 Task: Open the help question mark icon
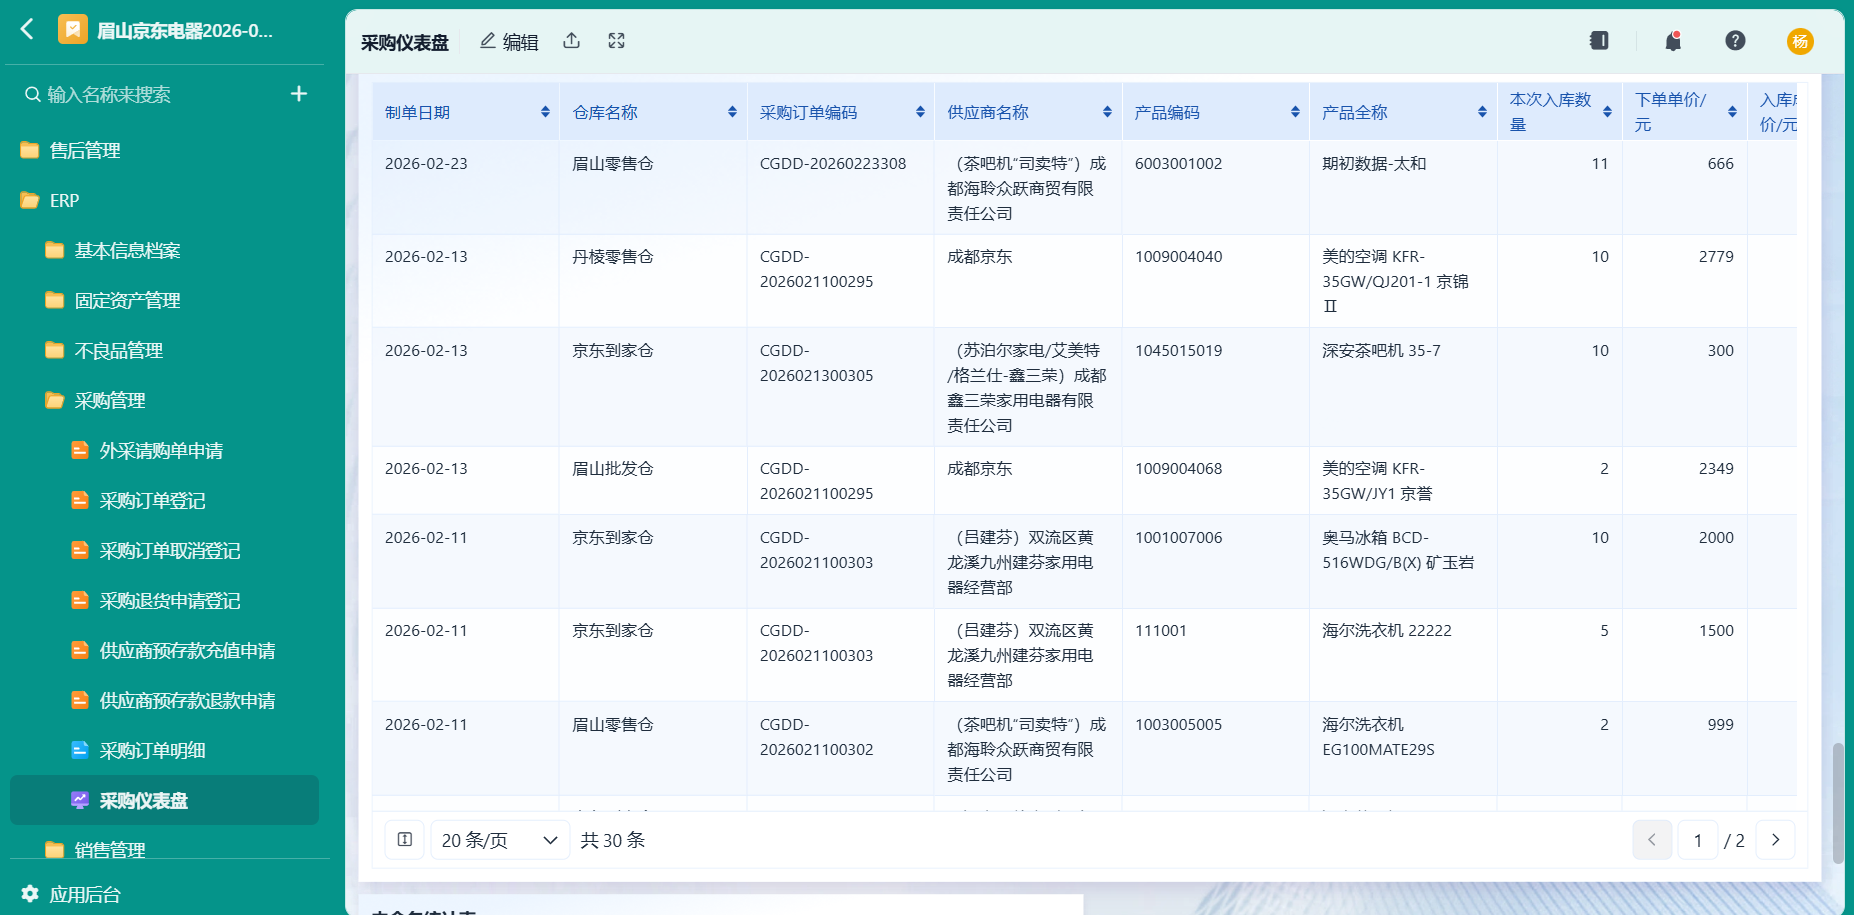[1735, 41]
